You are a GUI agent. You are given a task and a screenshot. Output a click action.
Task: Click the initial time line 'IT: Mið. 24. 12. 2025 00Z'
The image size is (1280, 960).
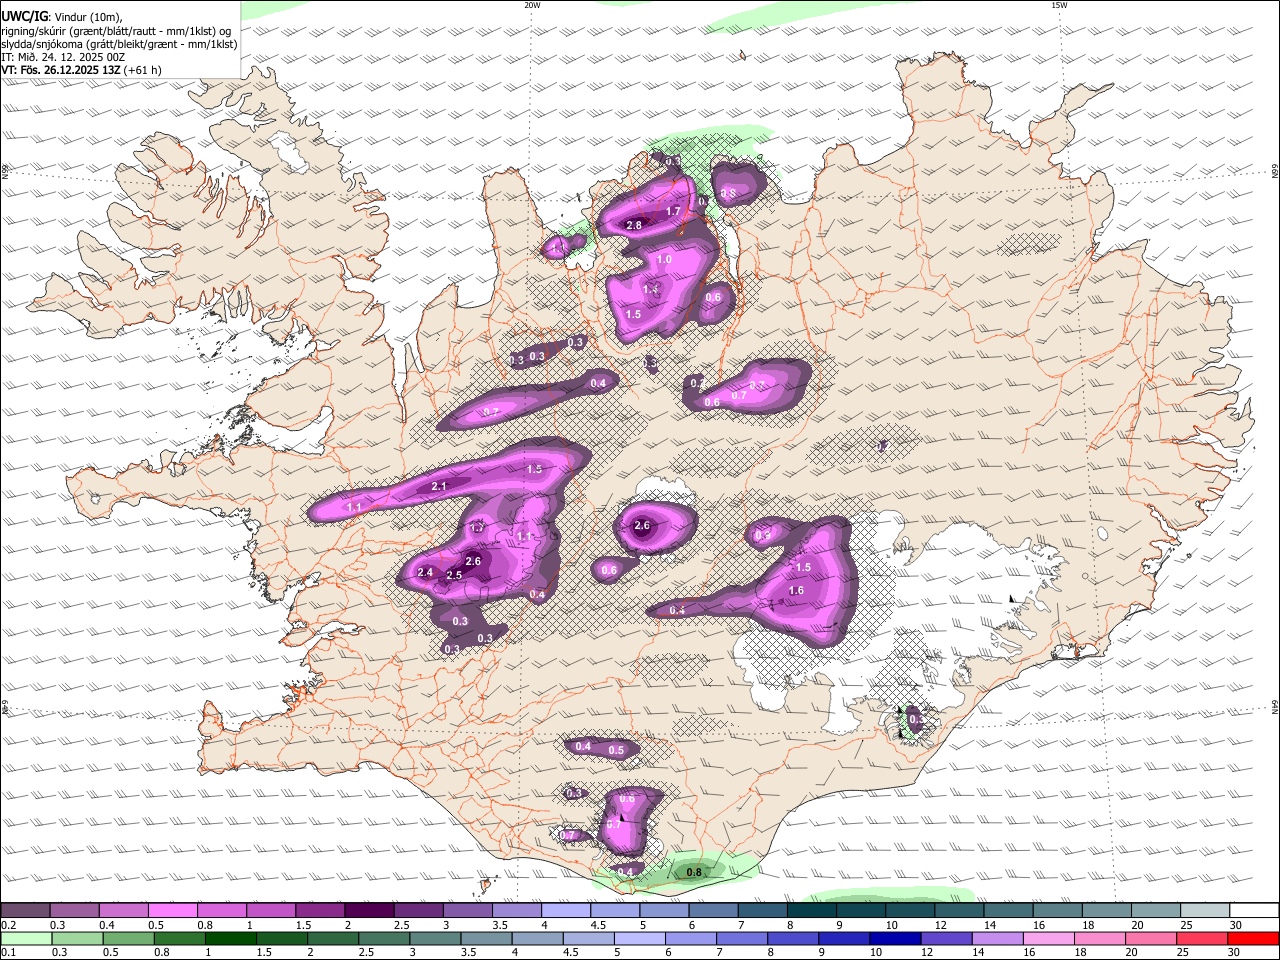click(63, 57)
